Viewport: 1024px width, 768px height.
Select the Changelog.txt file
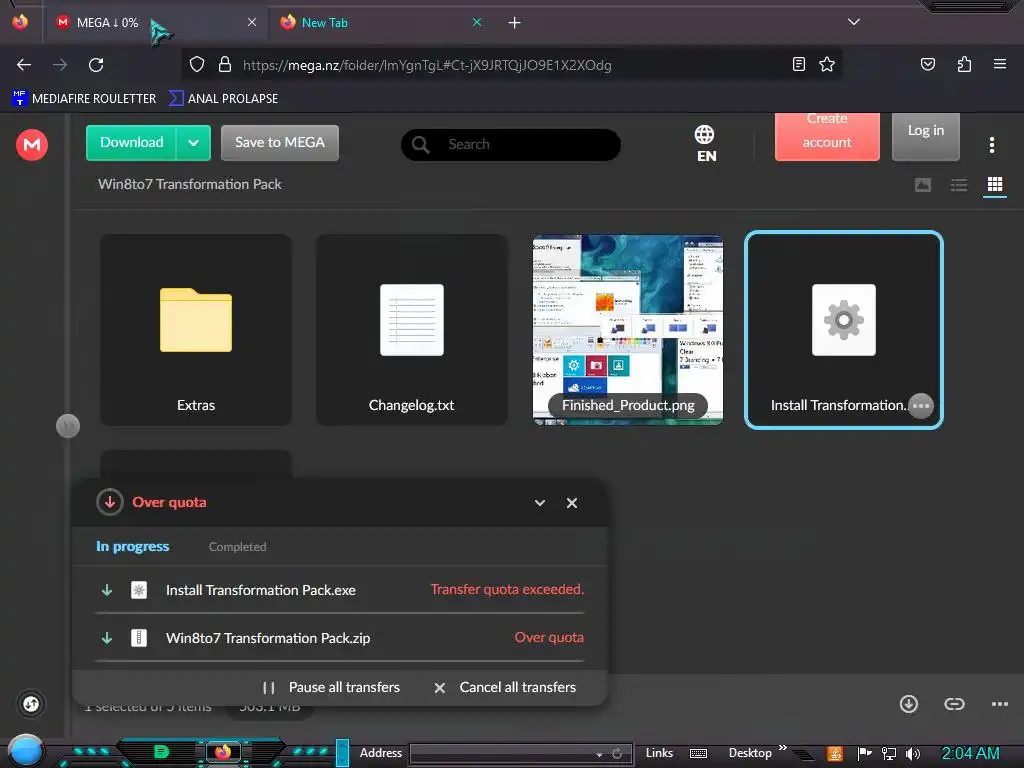(x=411, y=330)
